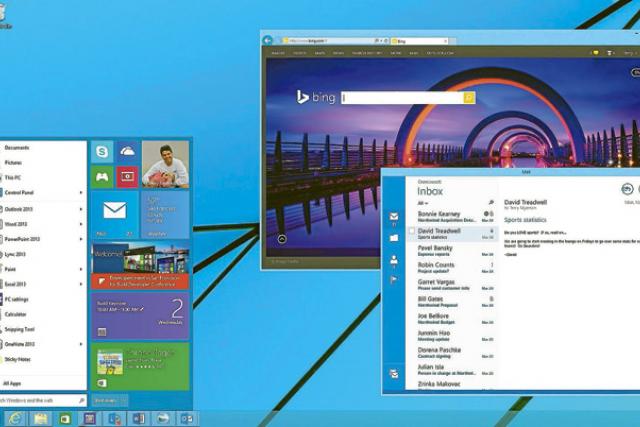This screenshot has width=640, height=427.
Task: Open the green Store tile
Action: 140,366
